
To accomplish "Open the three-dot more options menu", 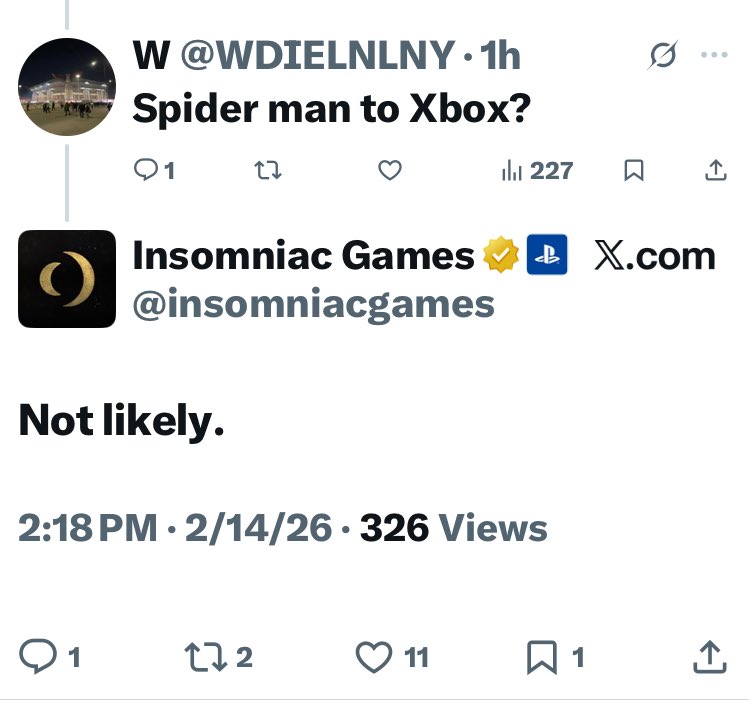I will coord(714,56).
